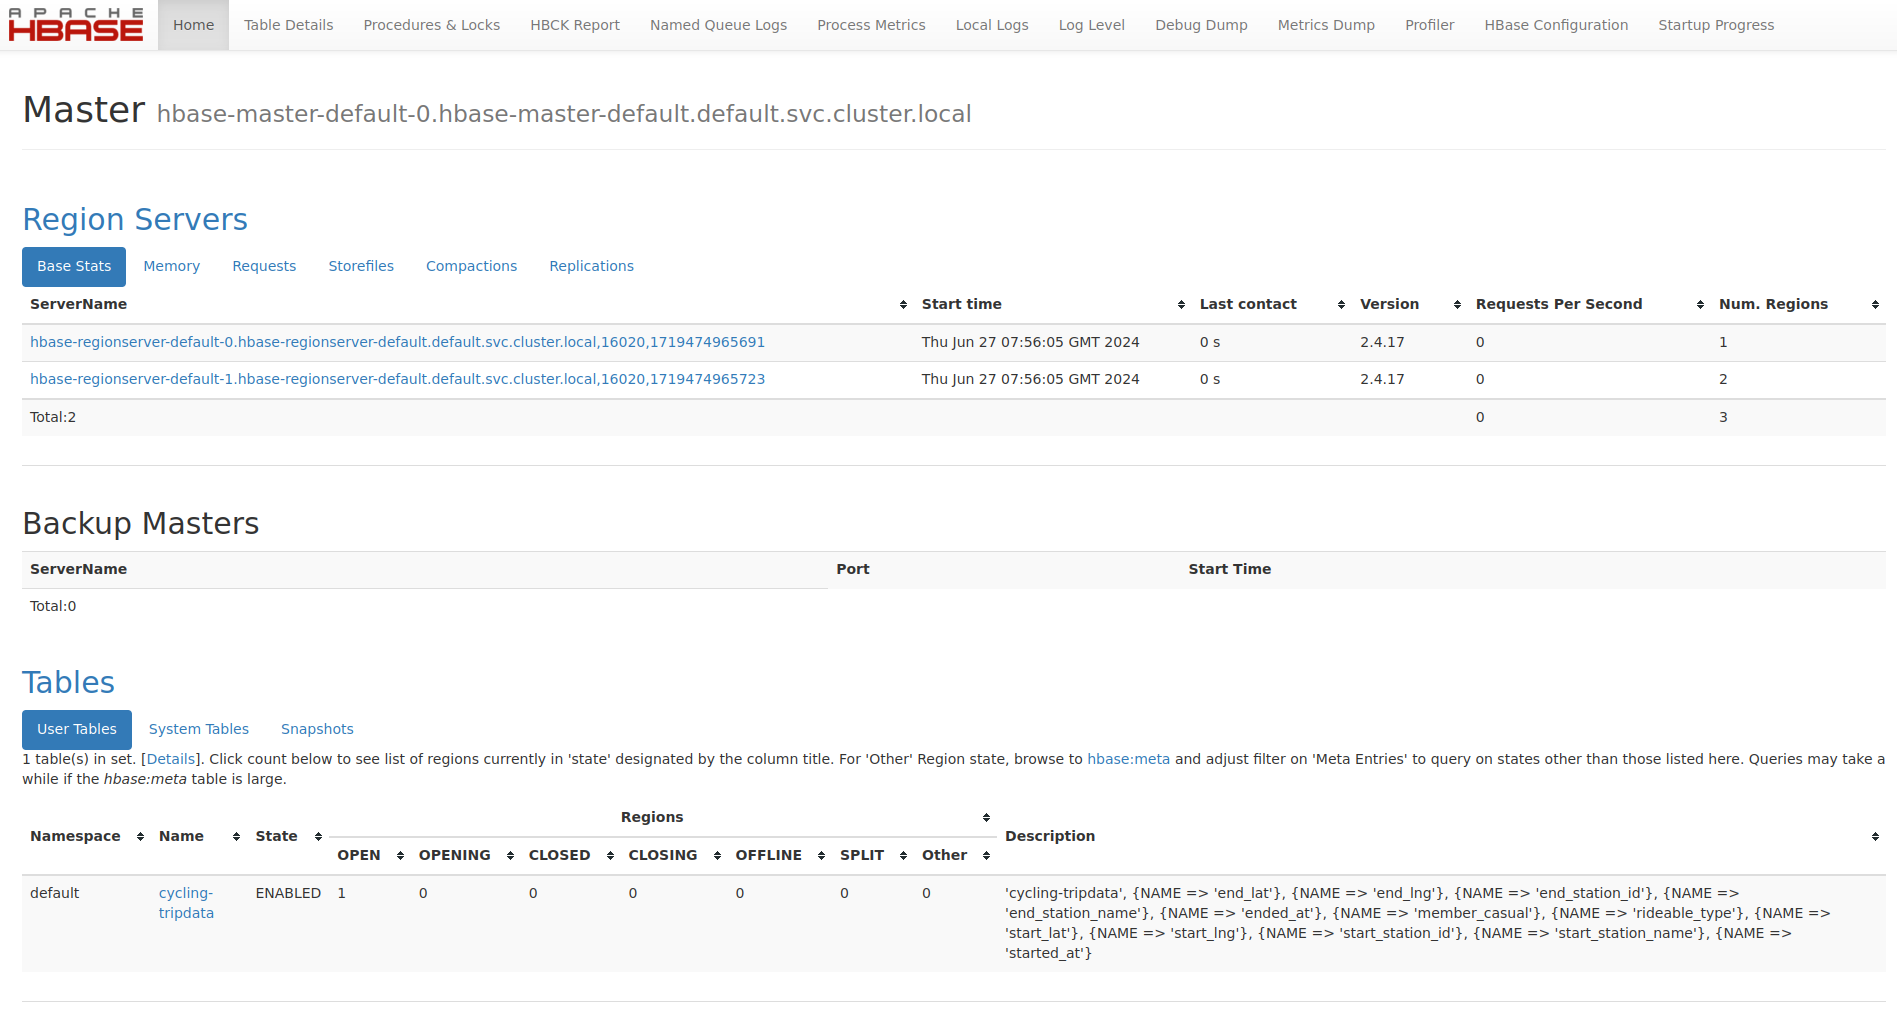1897x1028 pixels.
Task: Switch to the Memory stats tab
Action: [171, 266]
